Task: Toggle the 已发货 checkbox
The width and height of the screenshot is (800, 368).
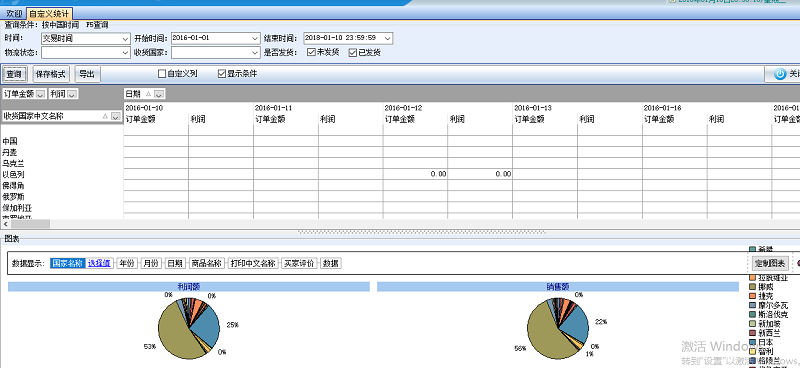Action: [353, 52]
